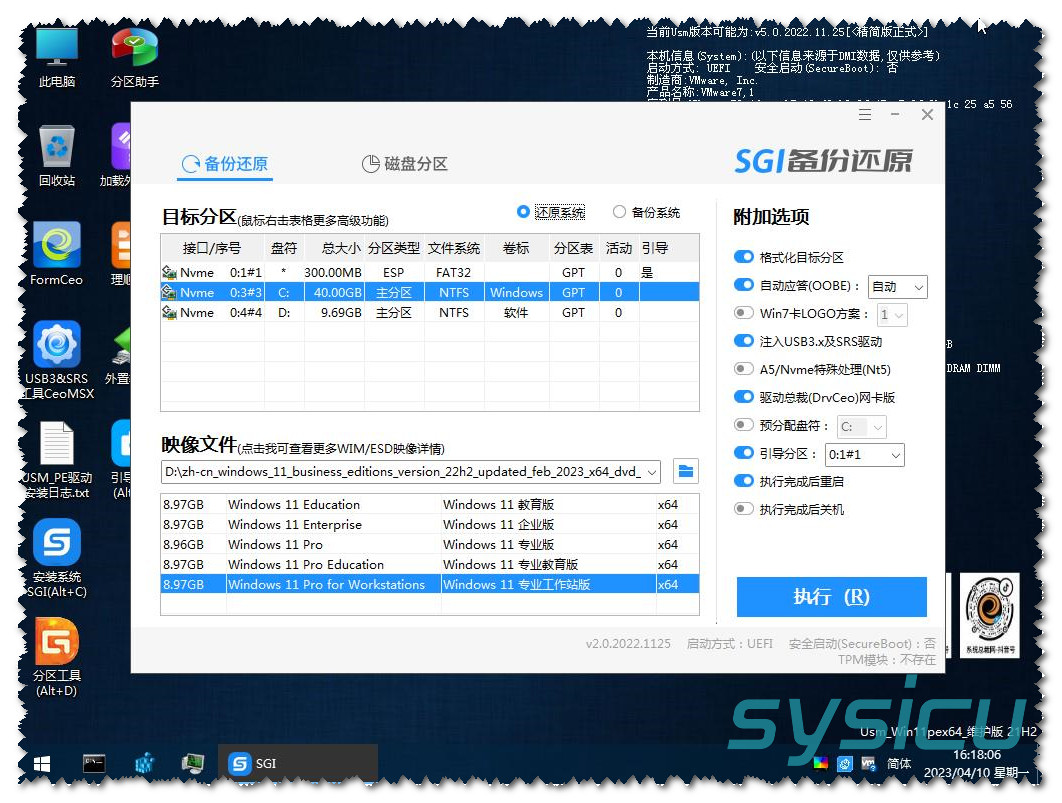1062x803 pixels.
Task: Toggle 注入USB3.x及SRS驱动 switch
Action: click(x=743, y=341)
